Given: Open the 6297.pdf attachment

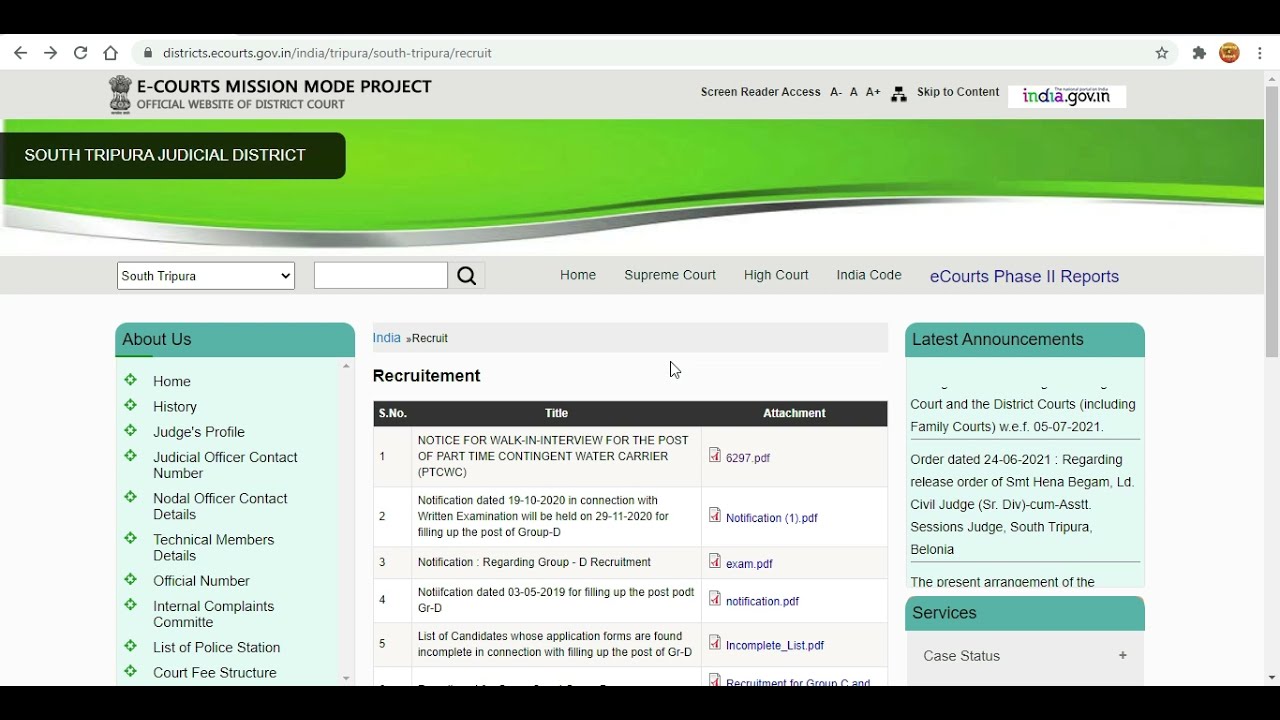Looking at the screenshot, I should point(748,458).
